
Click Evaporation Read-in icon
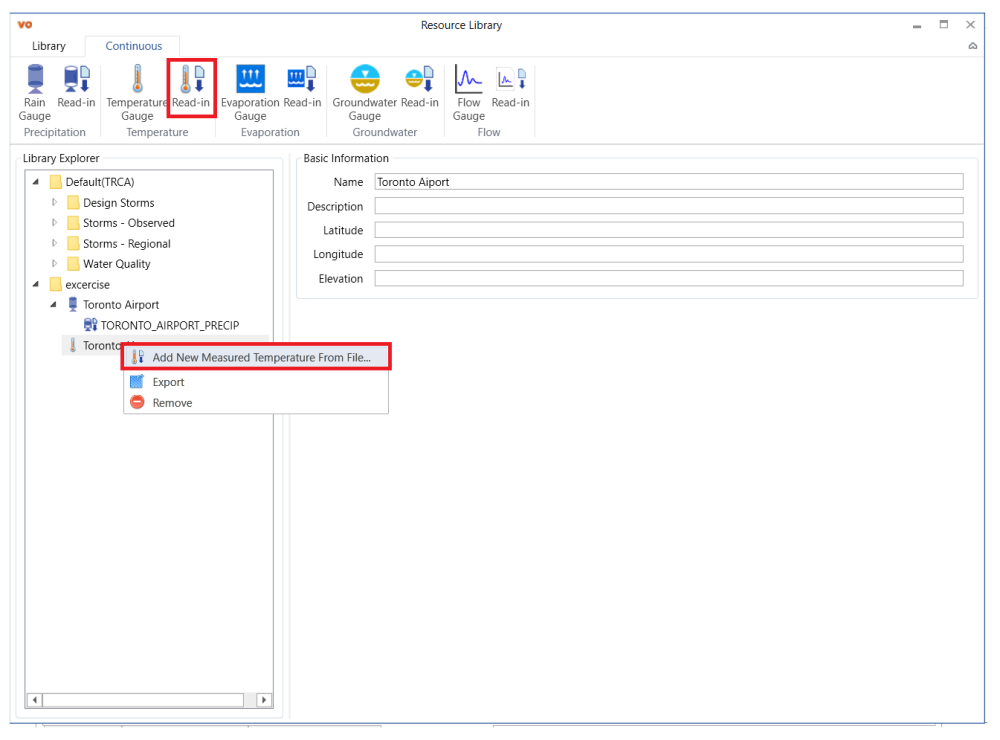click(x=302, y=86)
